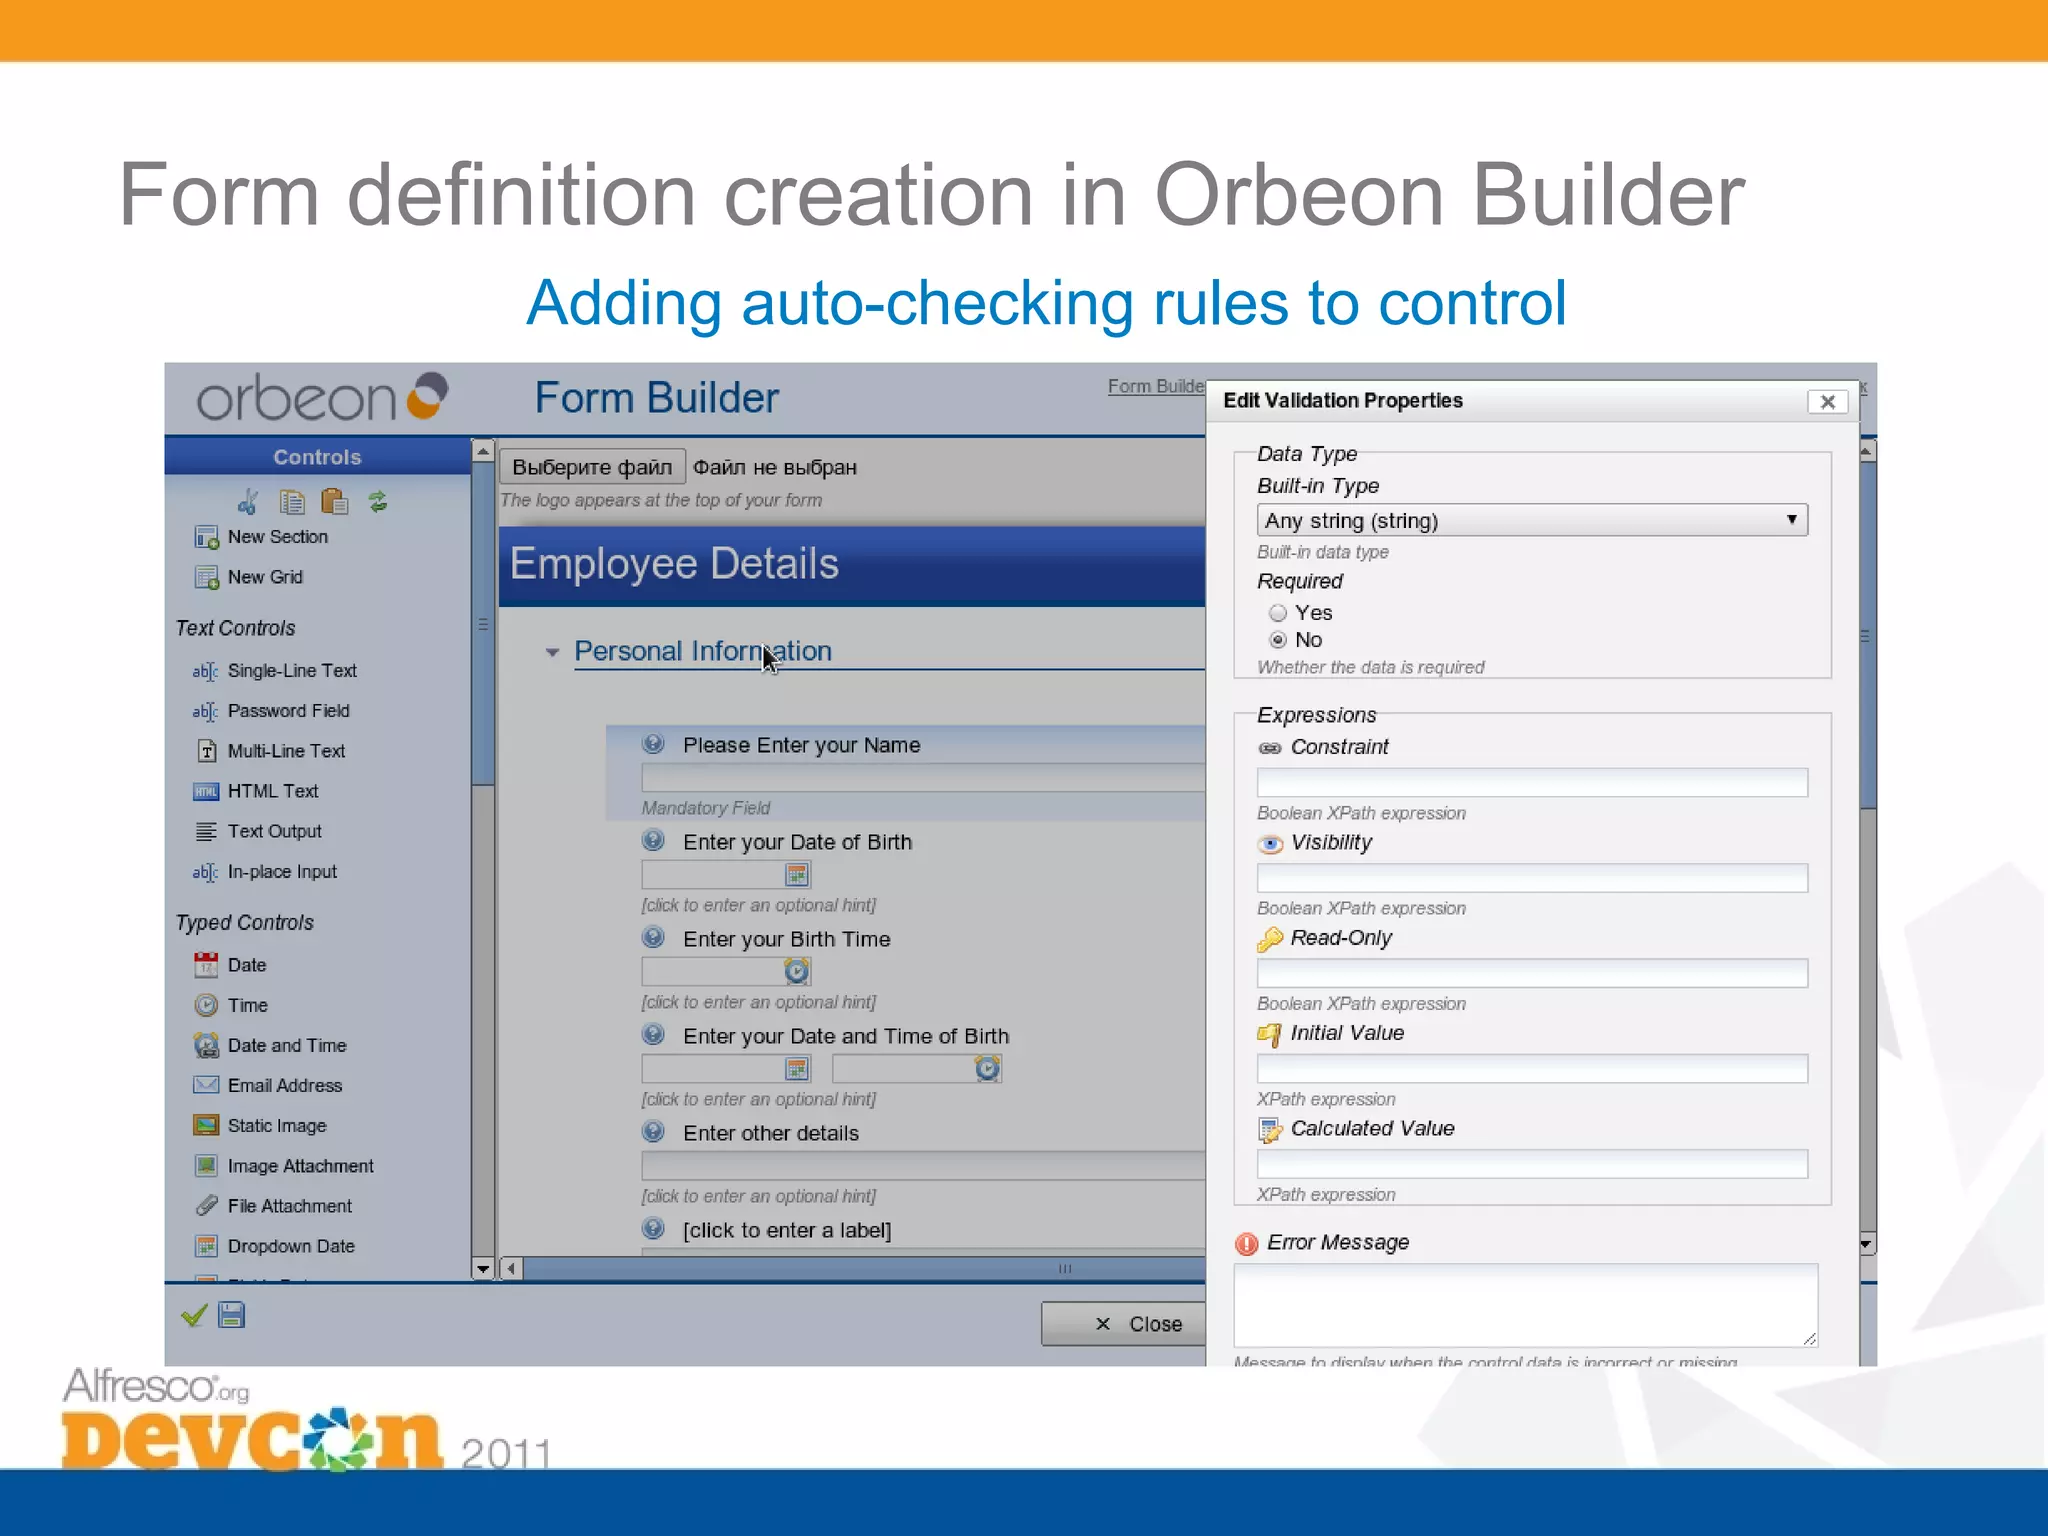Image resolution: width=2048 pixels, height=1536 pixels.
Task: Click help icon beside Please Enter your Name
Action: tap(653, 744)
